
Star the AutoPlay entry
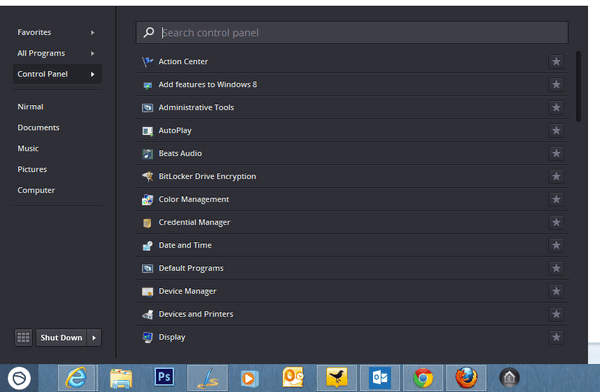pos(556,131)
